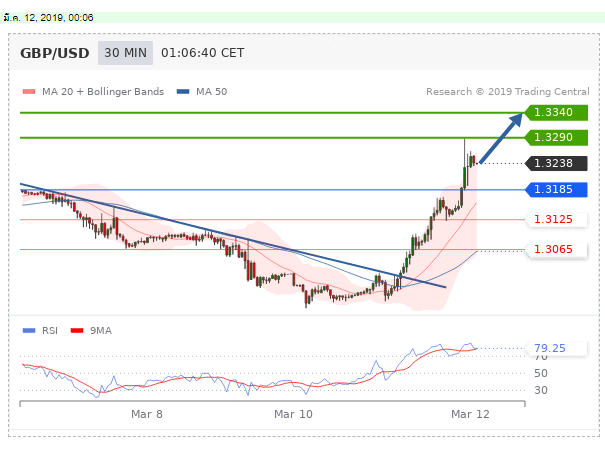Click the 1.3185 pivot level tag
The width and height of the screenshot is (605, 451).
tap(556, 189)
